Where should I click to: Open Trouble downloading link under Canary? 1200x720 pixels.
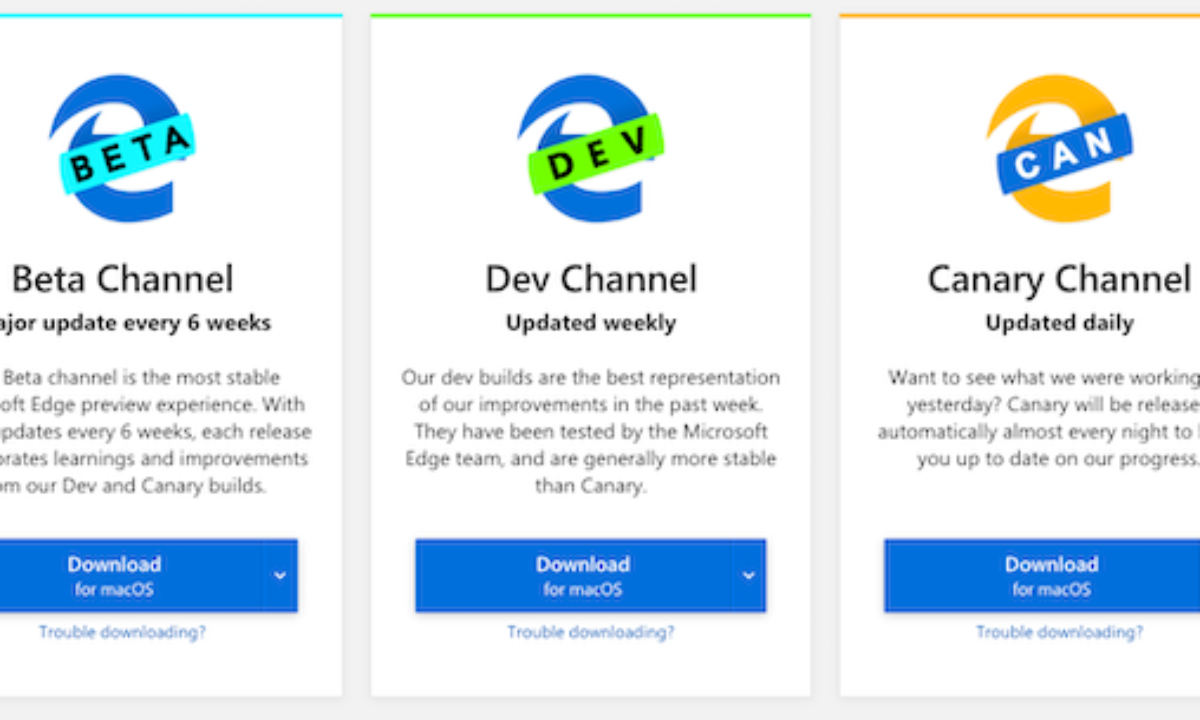coord(1059,632)
